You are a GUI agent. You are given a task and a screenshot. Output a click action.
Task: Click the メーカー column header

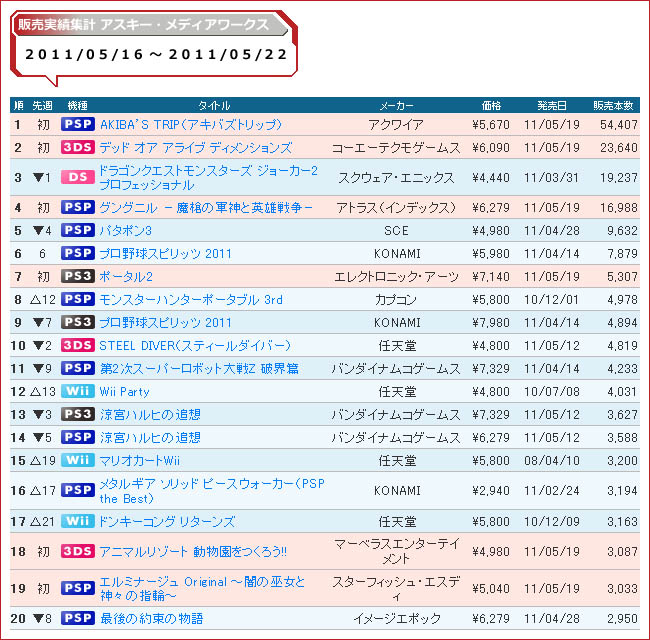(x=397, y=105)
